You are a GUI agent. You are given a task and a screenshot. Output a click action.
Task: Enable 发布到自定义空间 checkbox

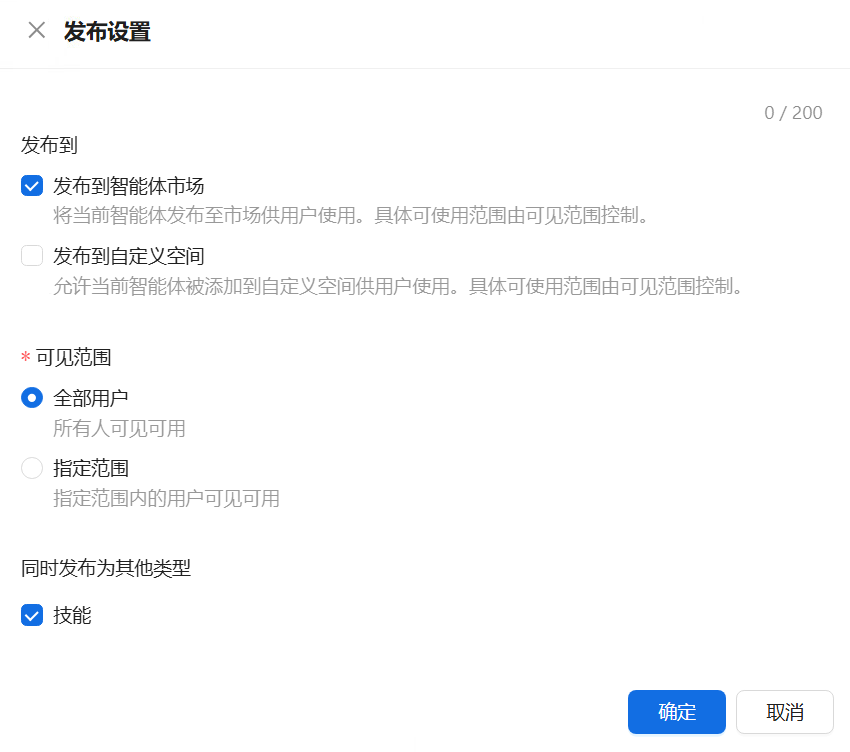pyautogui.click(x=32, y=256)
